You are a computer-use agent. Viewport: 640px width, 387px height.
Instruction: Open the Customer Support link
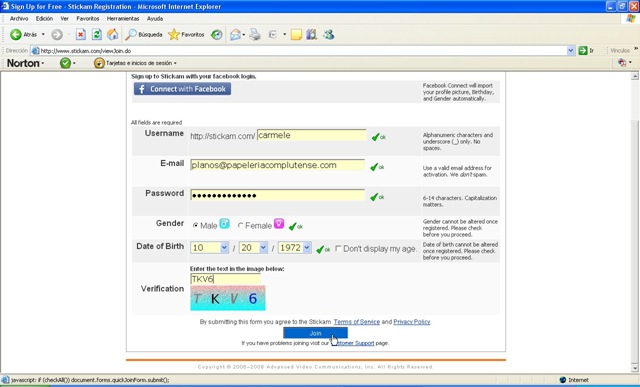(352, 343)
